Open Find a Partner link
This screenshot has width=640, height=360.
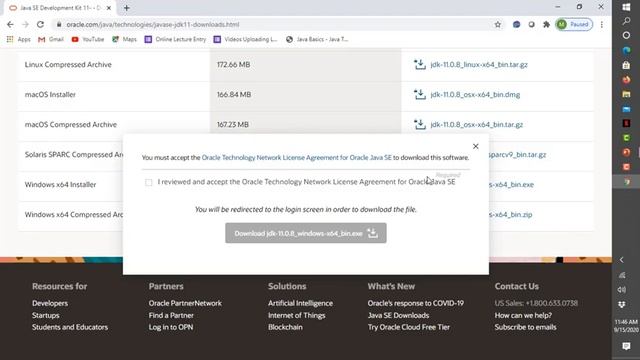point(171,315)
